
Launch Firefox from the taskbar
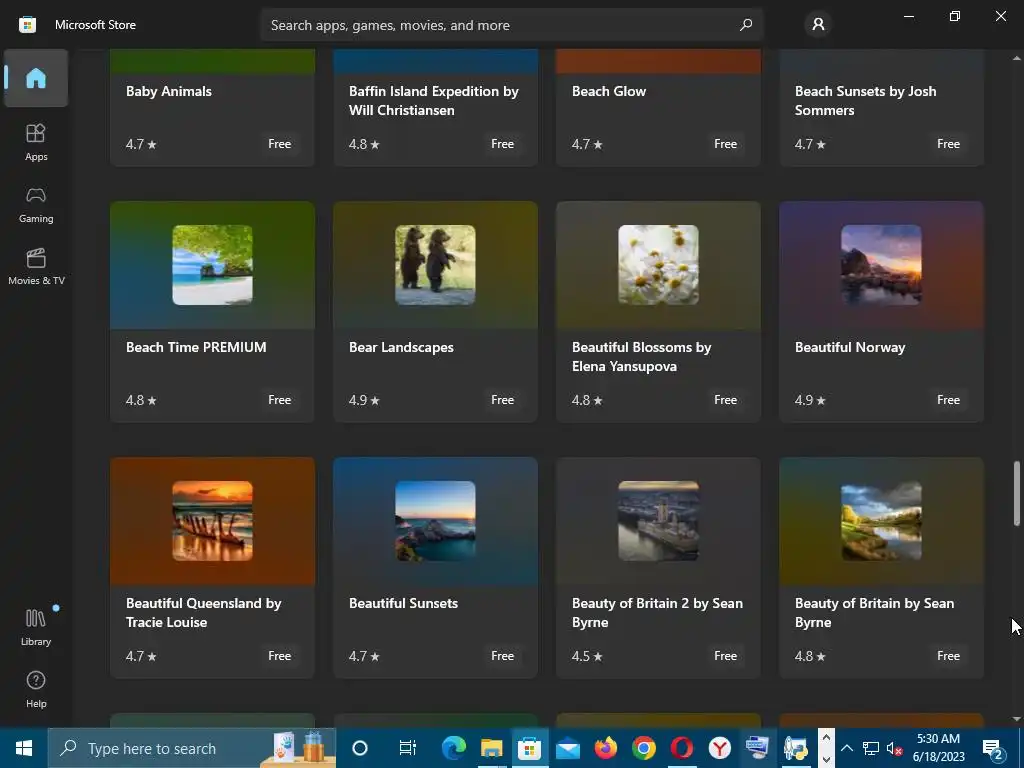coord(605,748)
